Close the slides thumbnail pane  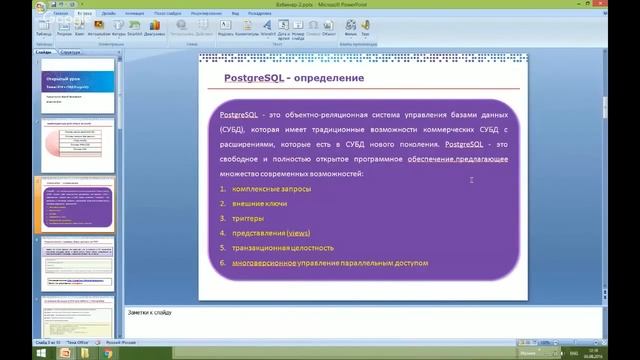point(119,52)
